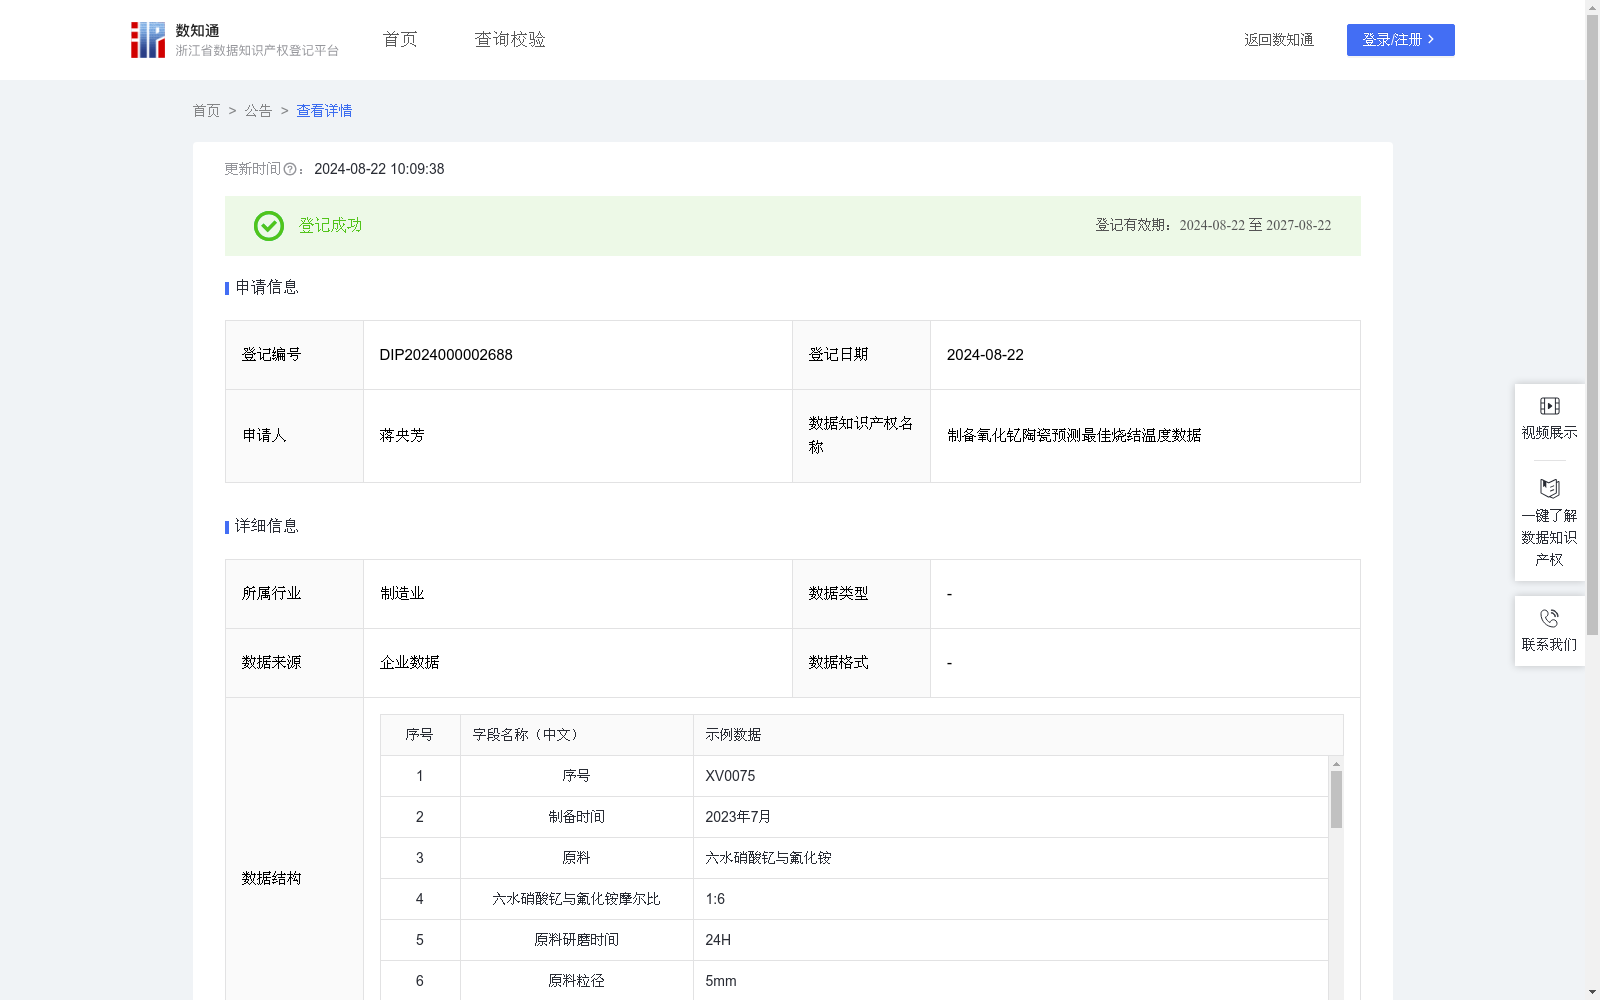Click the 制备时间 field name
This screenshot has width=1600, height=1000.
576,817
